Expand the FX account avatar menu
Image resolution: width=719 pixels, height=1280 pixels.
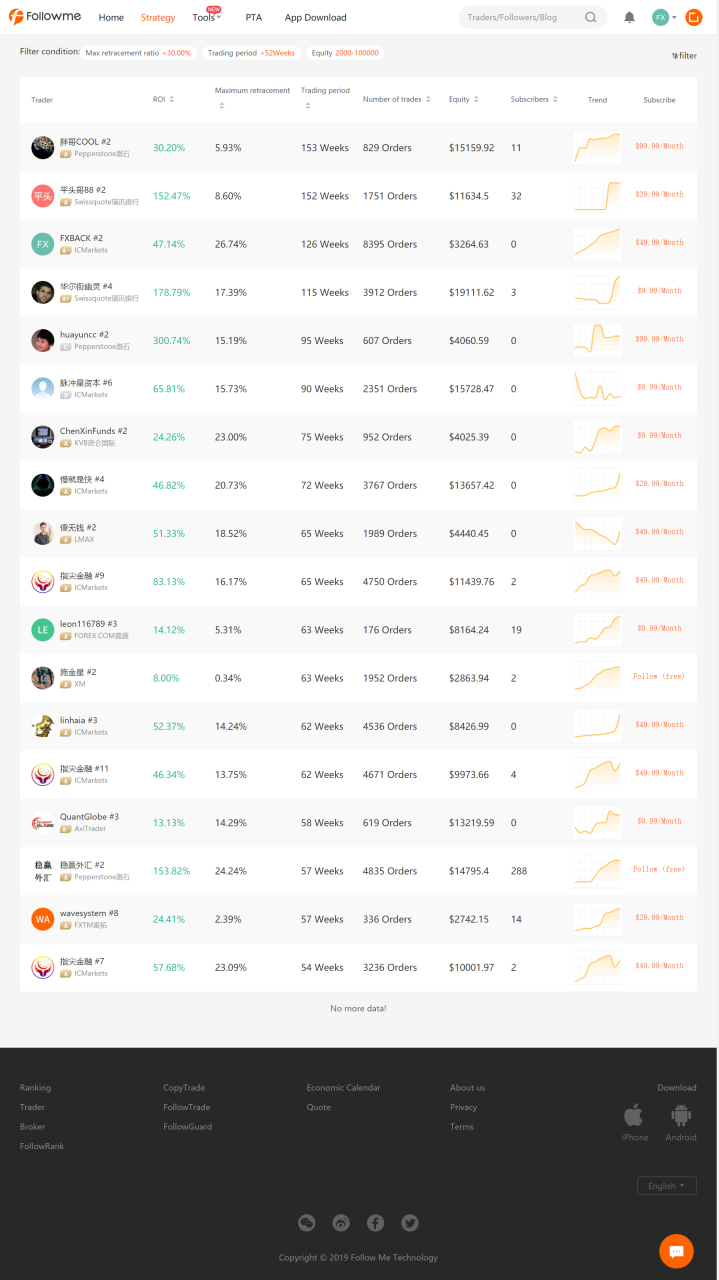664,17
